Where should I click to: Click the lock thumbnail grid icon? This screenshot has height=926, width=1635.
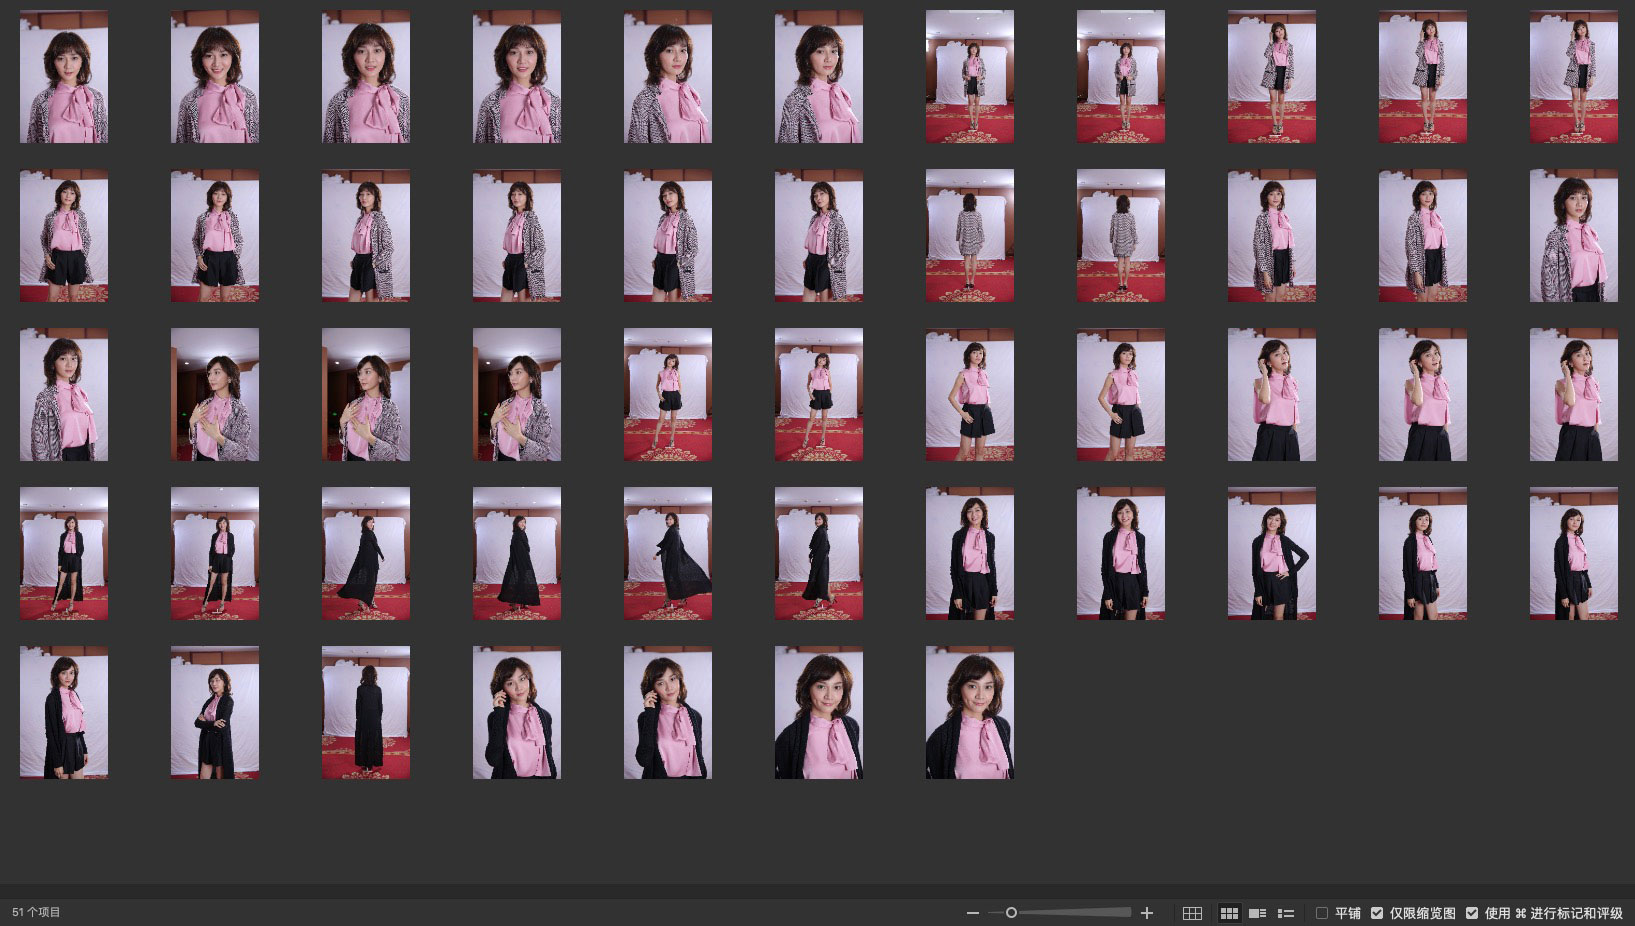1192,913
